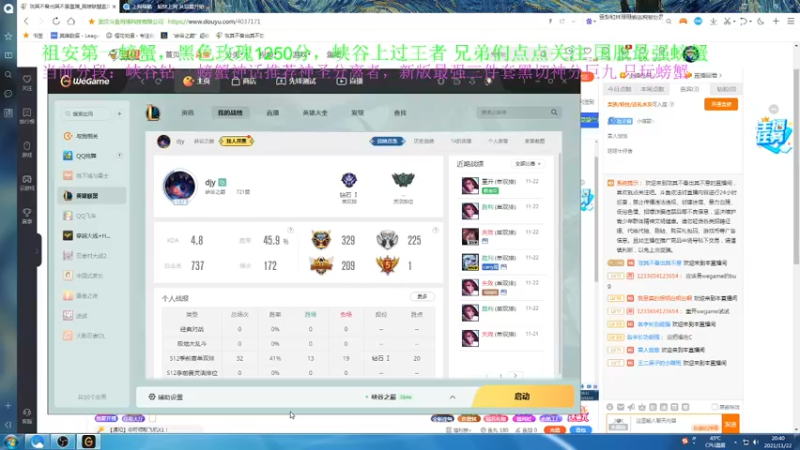Click help question mark beside win rate

(x=290, y=231)
